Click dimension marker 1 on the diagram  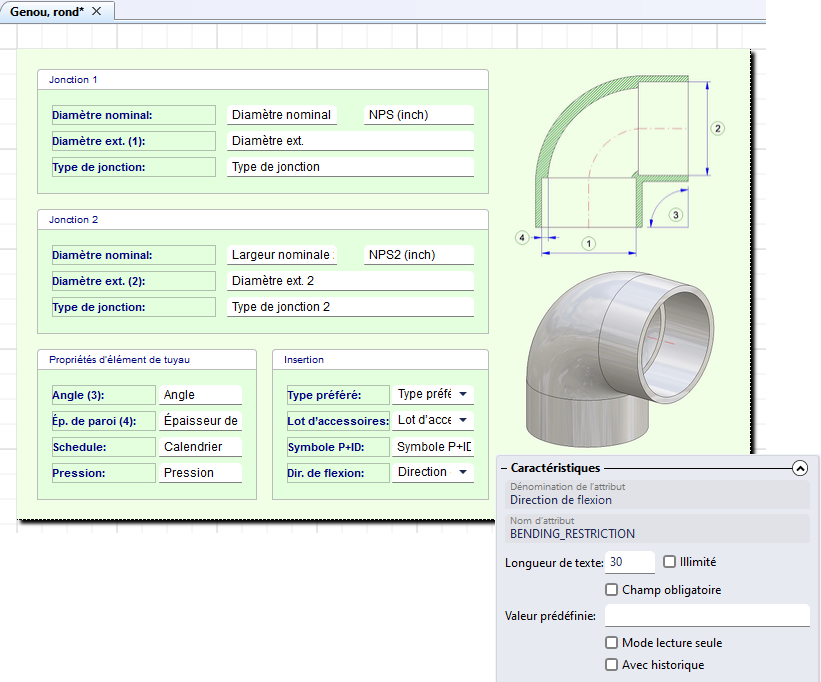point(589,243)
